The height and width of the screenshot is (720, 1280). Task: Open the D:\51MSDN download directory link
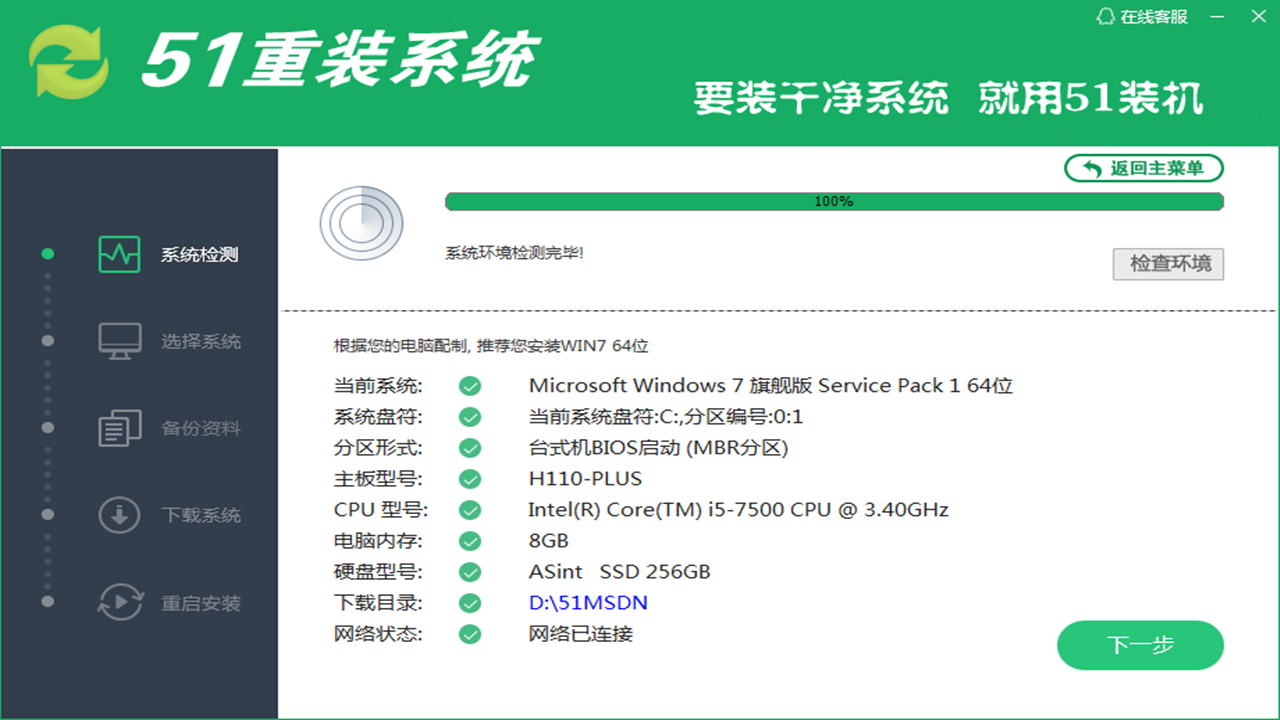pos(588,603)
